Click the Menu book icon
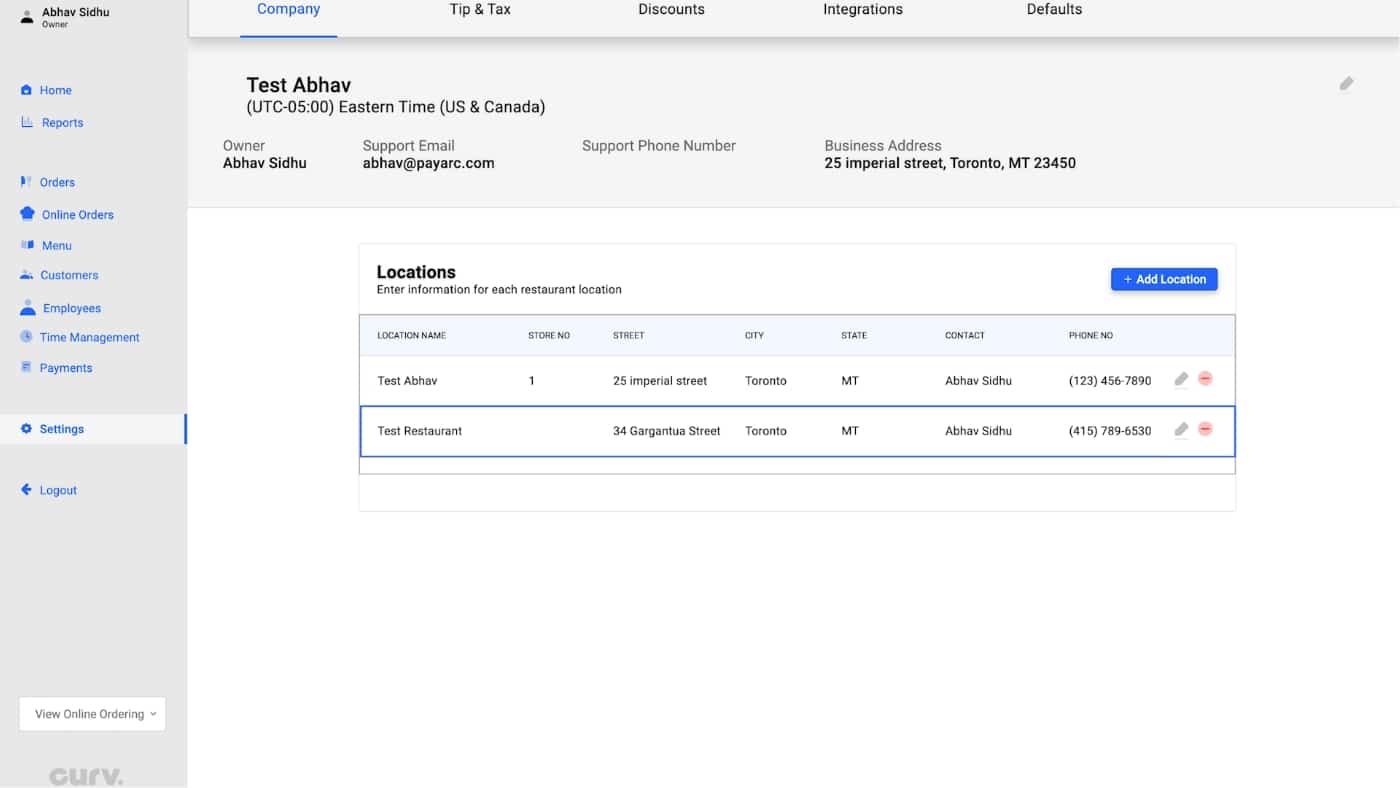Image resolution: width=1400 pixels, height=788 pixels. coord(27,245)
